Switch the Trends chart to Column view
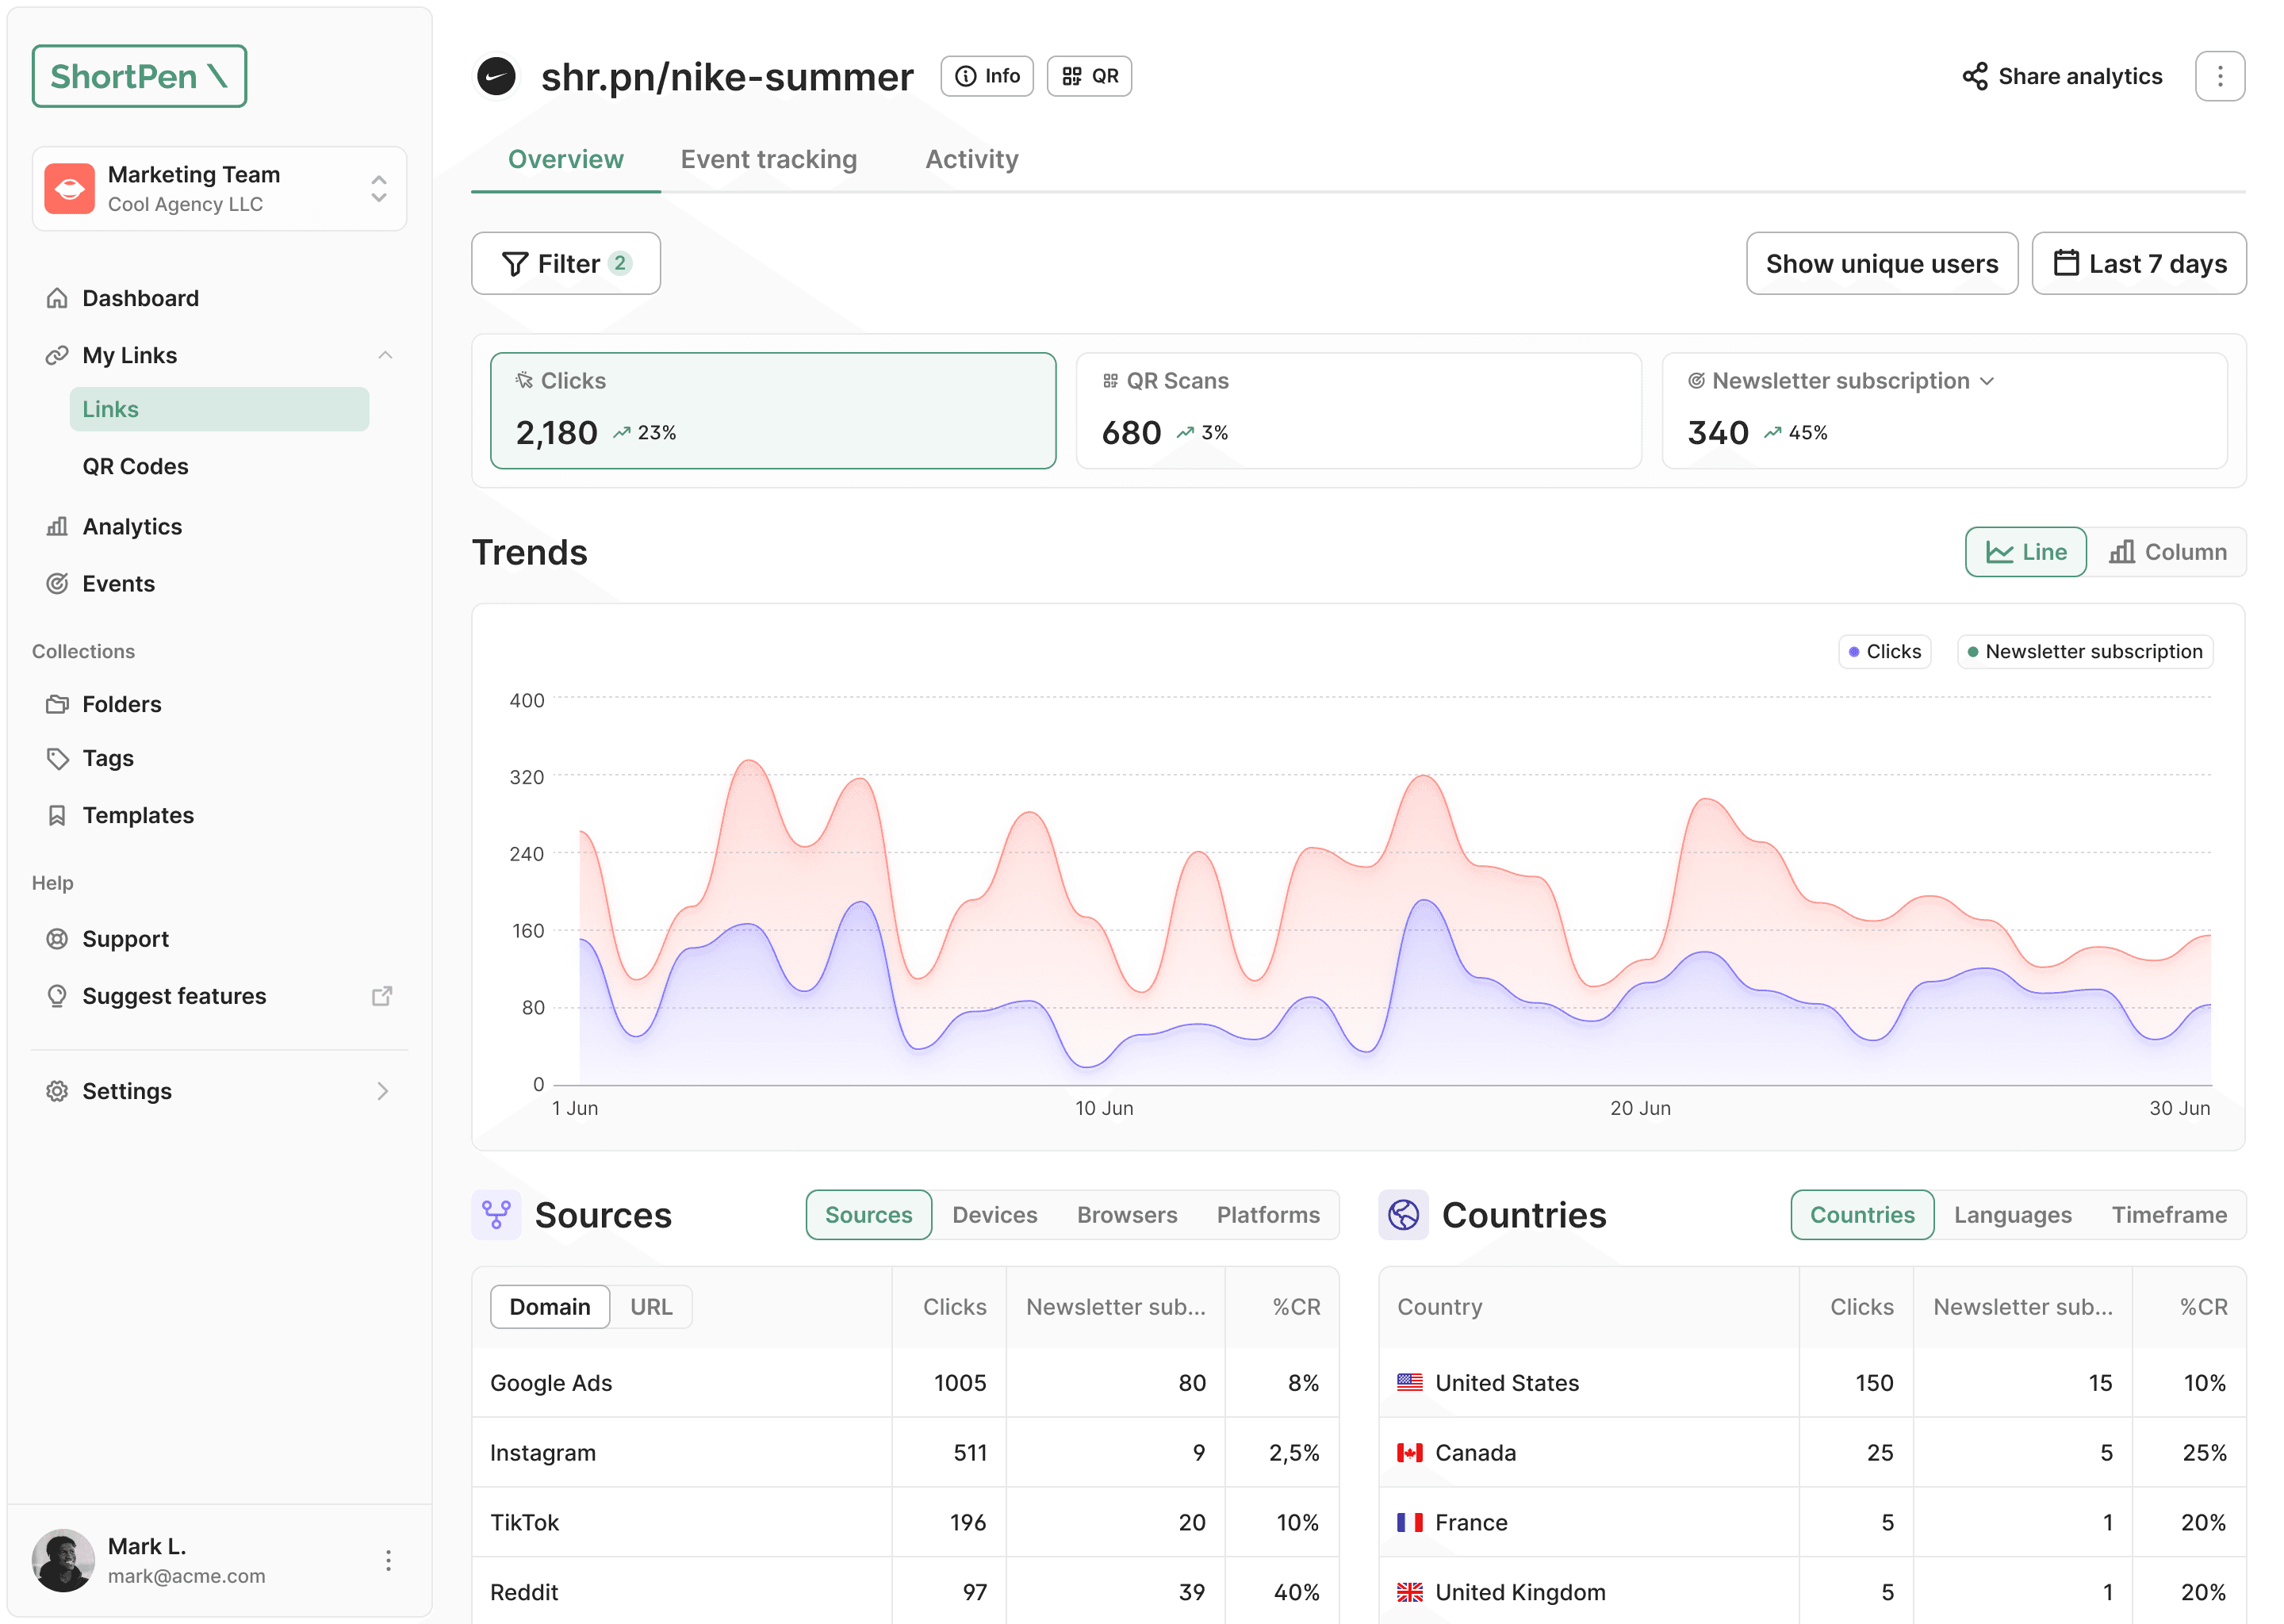Viewport: 2284px width, 1624px height. coord(2167,551)
